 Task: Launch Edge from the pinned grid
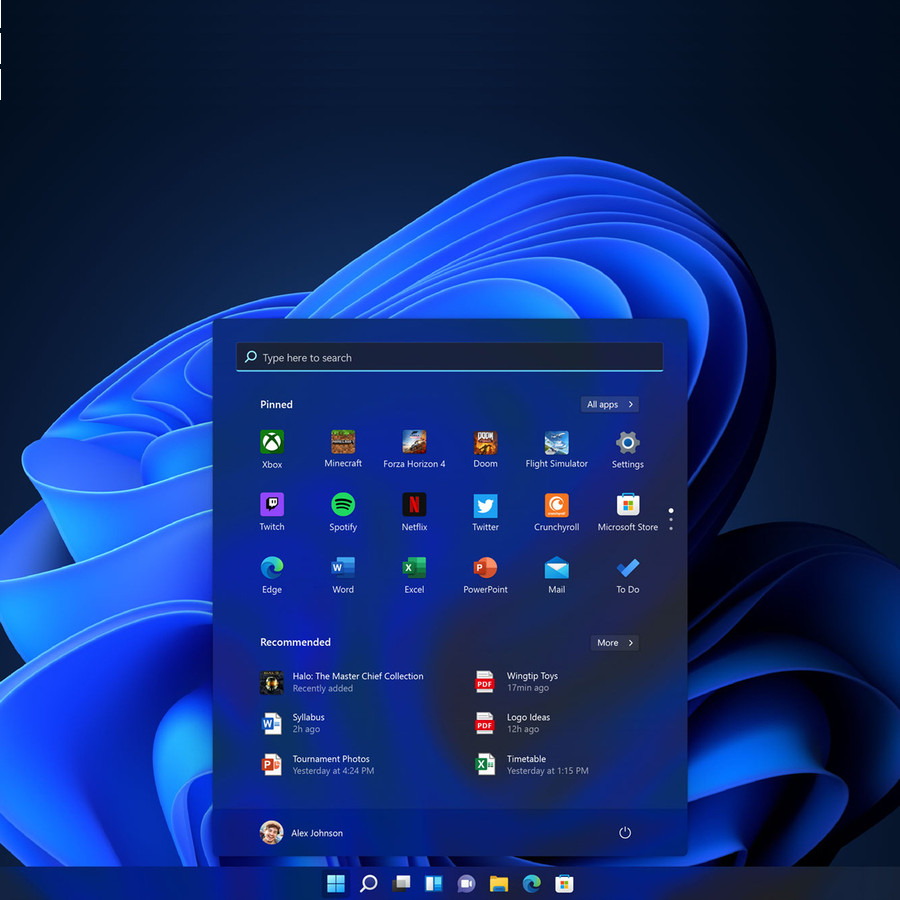click(271, 575)
